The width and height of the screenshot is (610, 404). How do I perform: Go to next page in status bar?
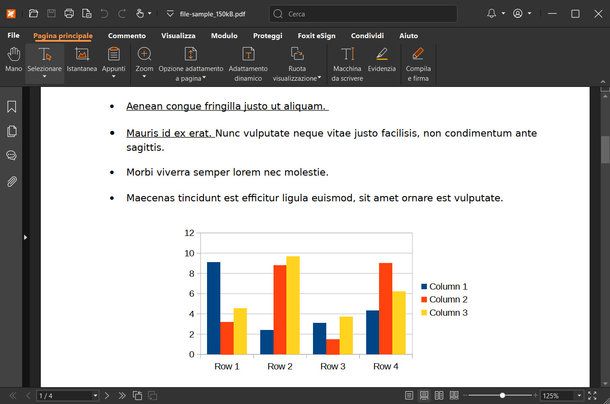coord(107,396)
